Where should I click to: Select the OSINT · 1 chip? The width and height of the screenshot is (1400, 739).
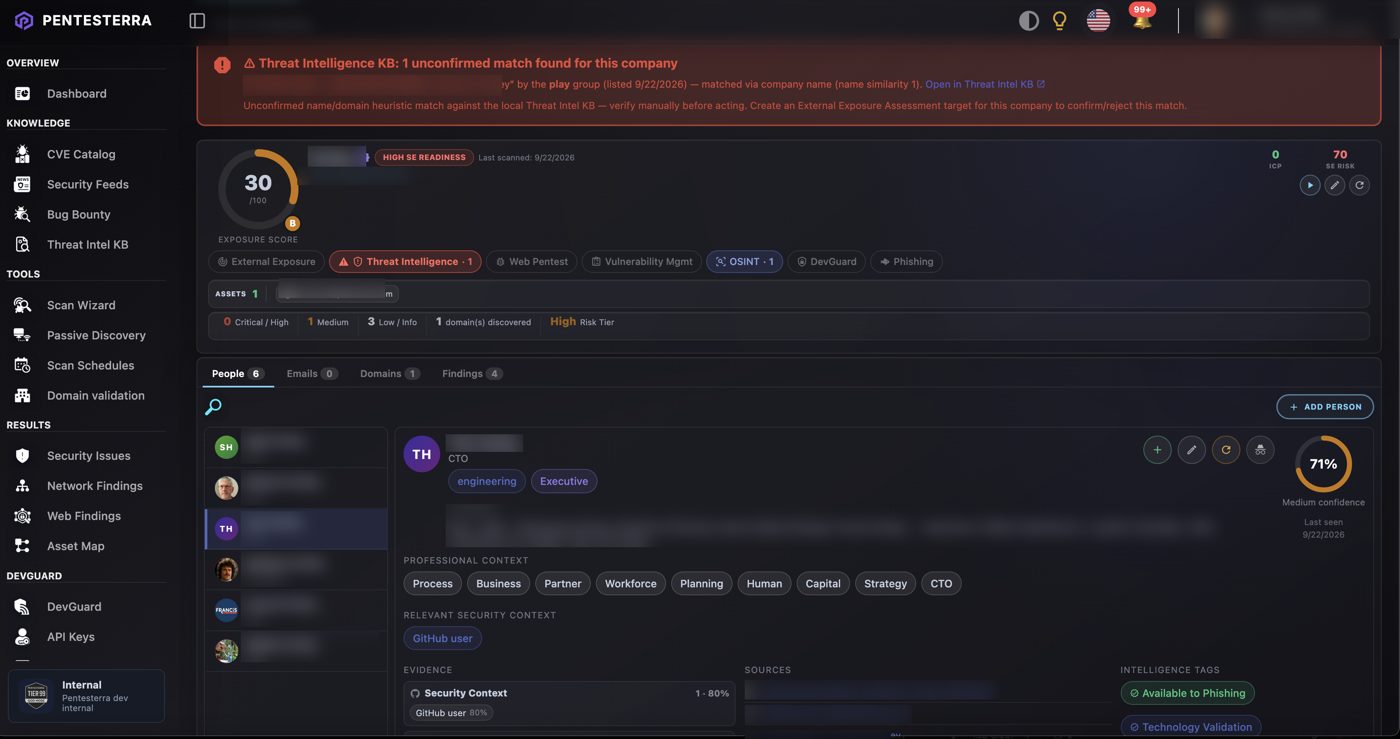744,262
